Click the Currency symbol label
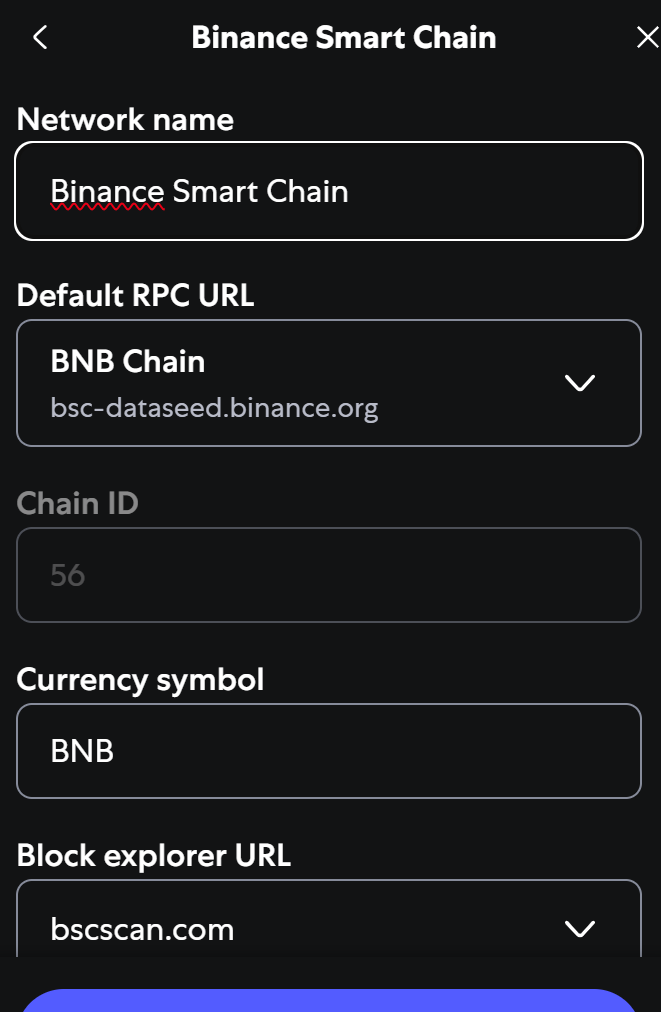Image resolution: width=661 pixels, height=1012 pixels. pyautogui.click(x=140, y=680)
